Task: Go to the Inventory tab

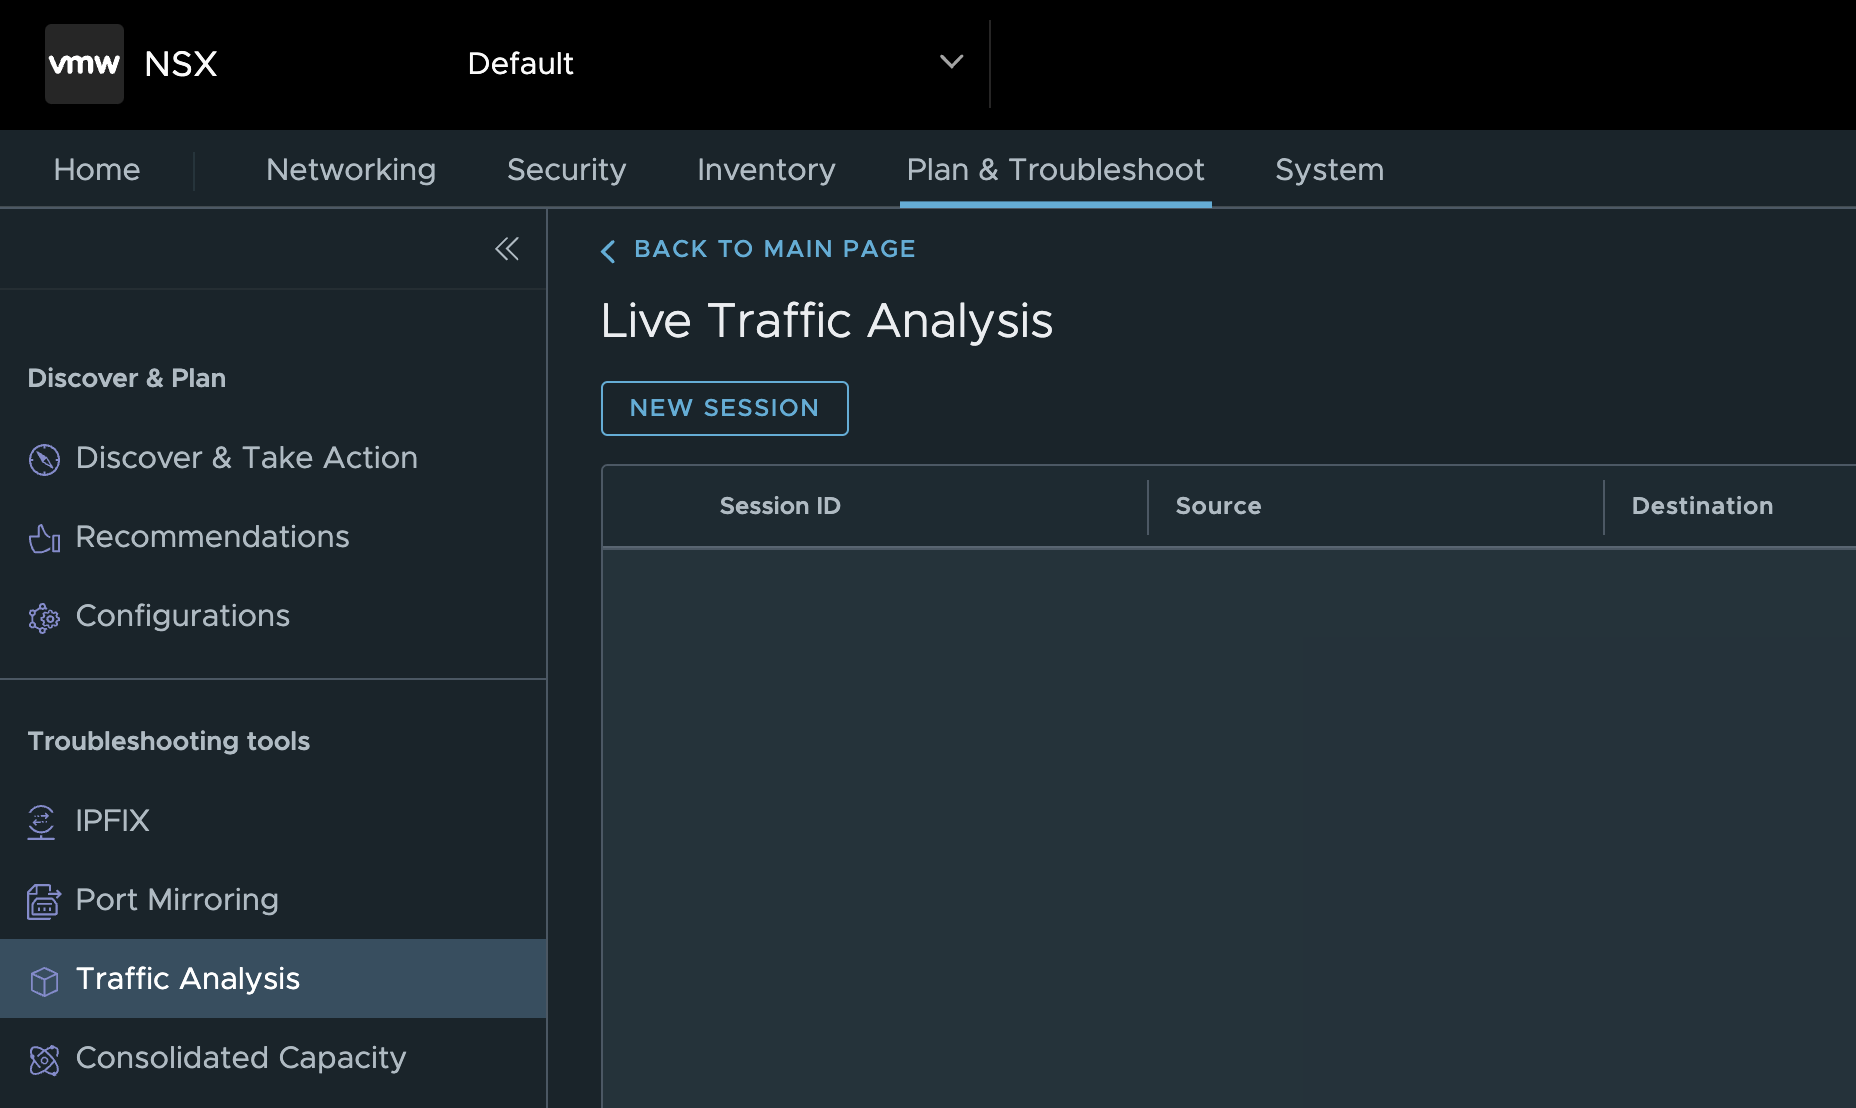Action: (x=766, y=170)
